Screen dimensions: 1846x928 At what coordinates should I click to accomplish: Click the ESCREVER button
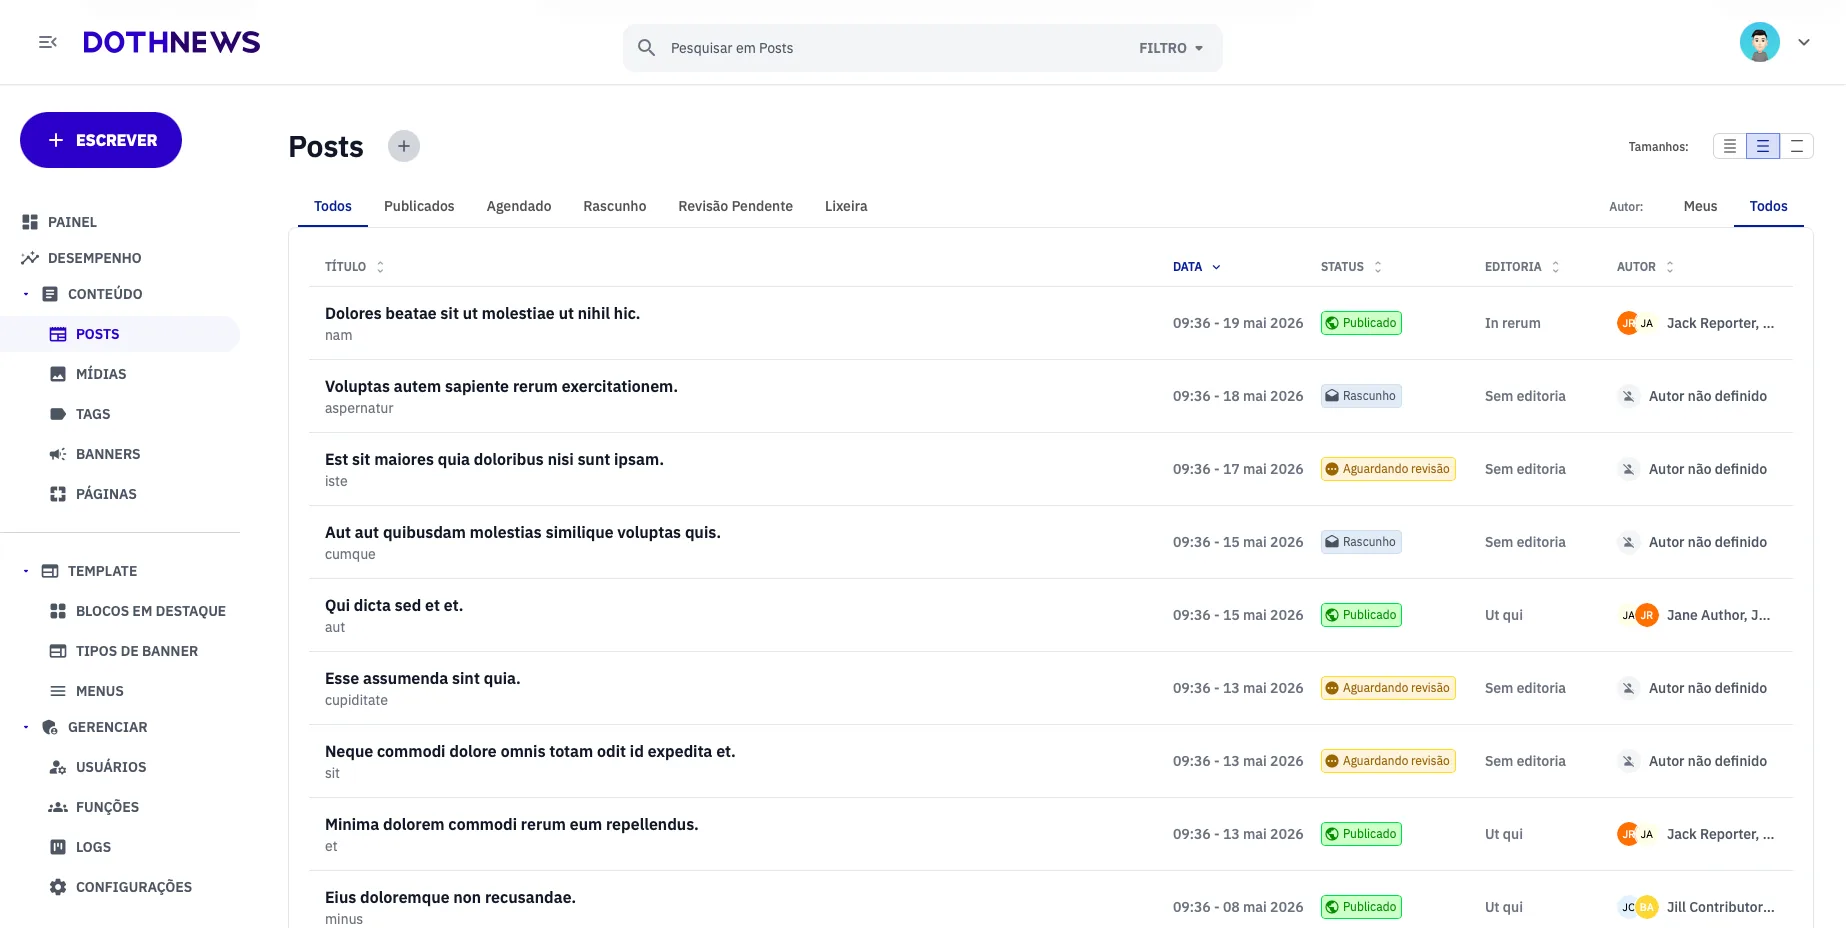101,140
